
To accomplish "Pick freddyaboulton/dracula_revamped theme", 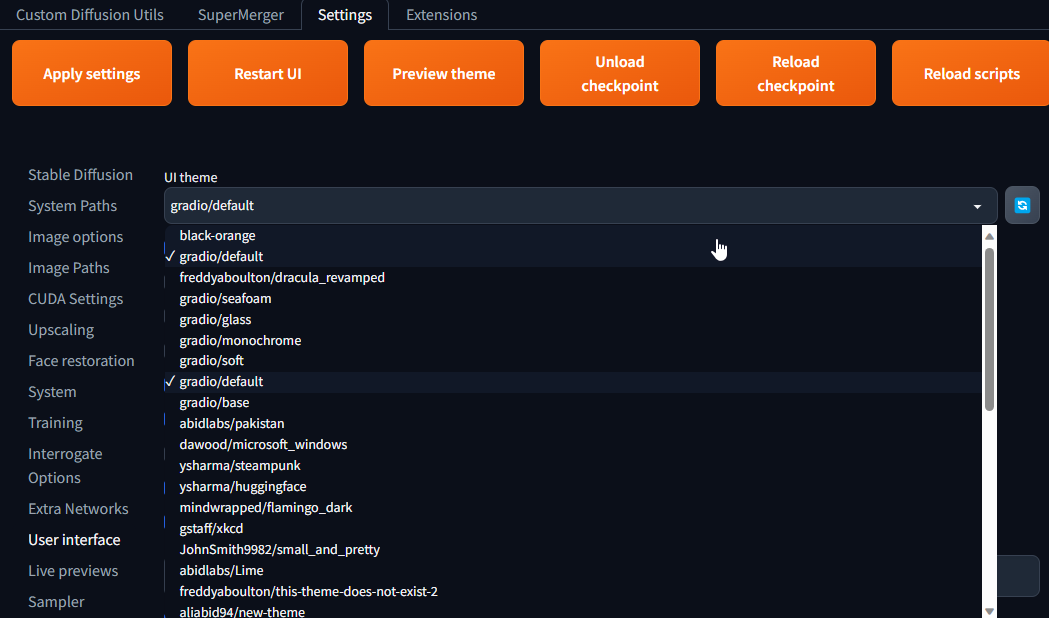I will 573,278.
